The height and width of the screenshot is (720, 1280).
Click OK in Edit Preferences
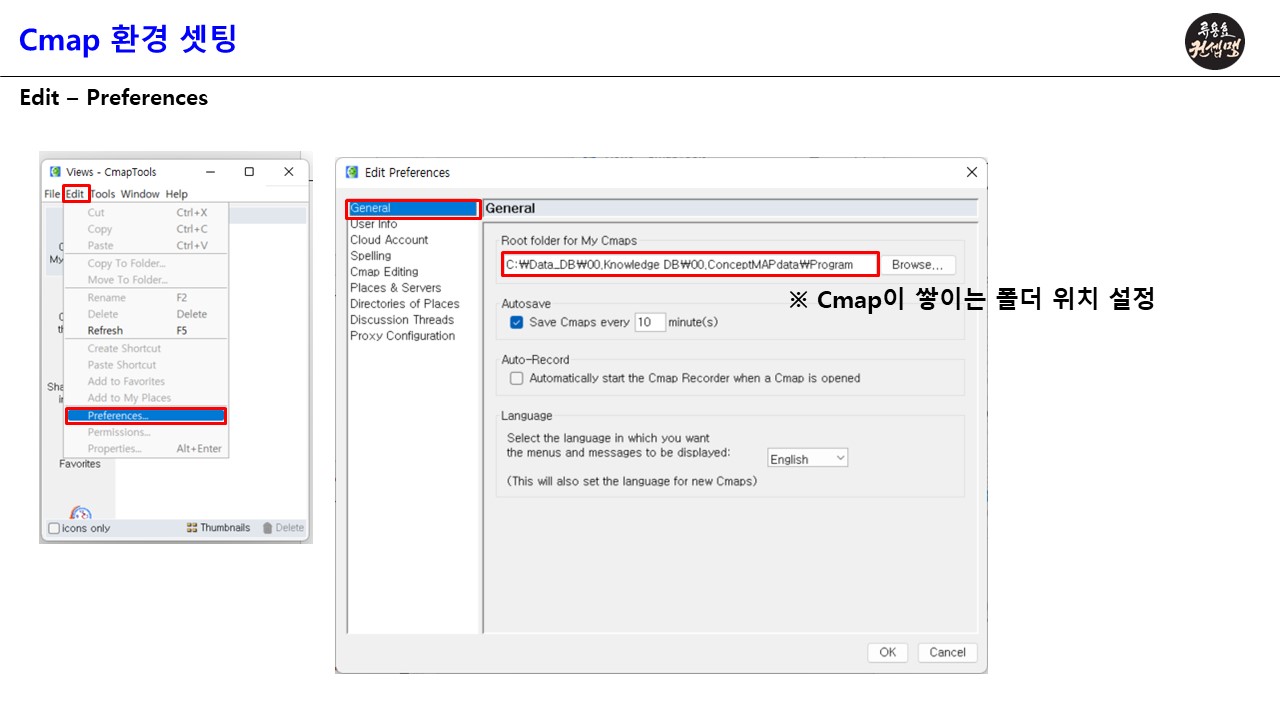coord(888,652)
